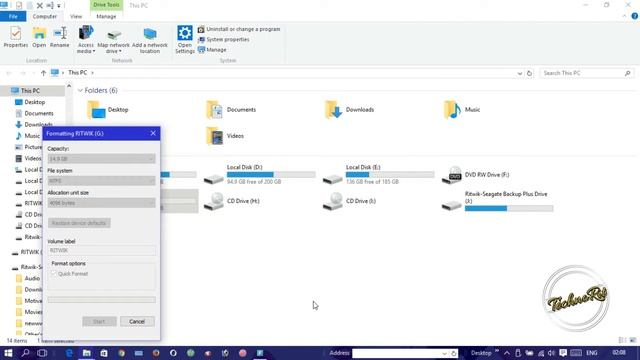Click Cancel in format dialog
Image resolution: width=640 pixels, height=360 pixels.
pyautogui.click(x=137, y=322)
